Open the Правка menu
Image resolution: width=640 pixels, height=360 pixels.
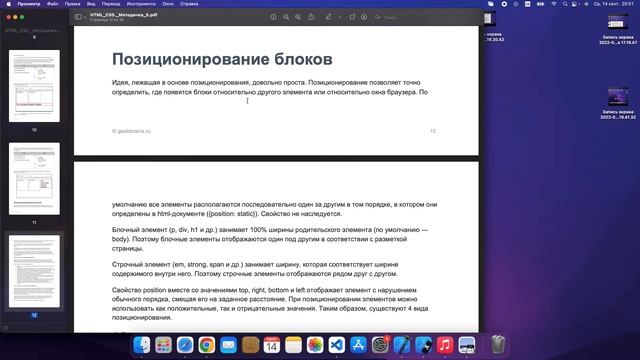(x=72, y=4)
